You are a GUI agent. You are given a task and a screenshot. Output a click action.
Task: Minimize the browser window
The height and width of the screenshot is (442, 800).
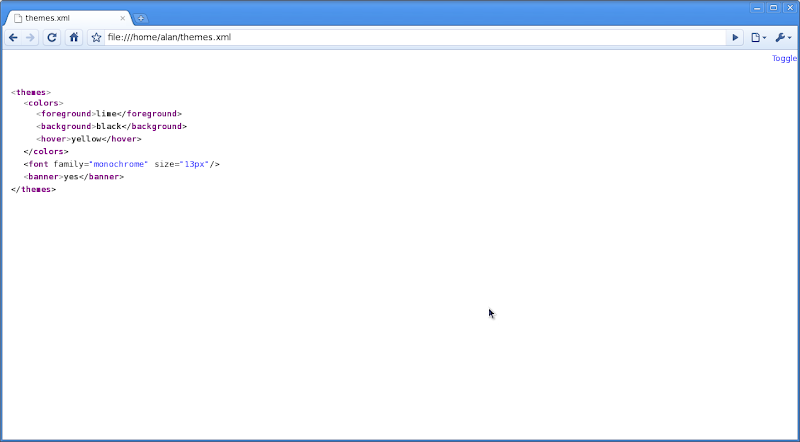(x=757, y=8)
